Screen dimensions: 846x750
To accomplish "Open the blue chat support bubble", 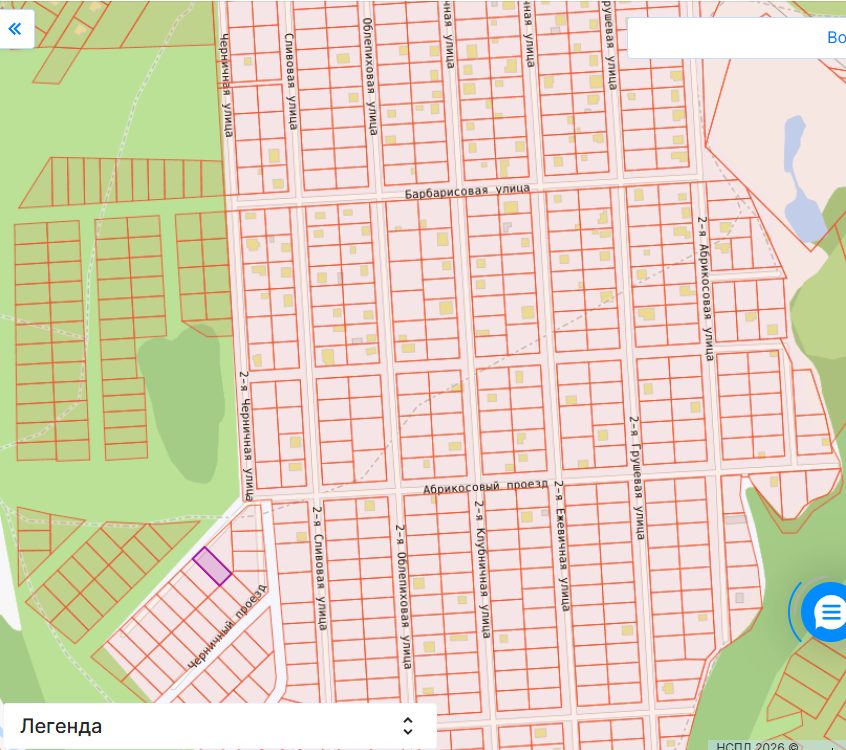I will [x=827, y=612].
